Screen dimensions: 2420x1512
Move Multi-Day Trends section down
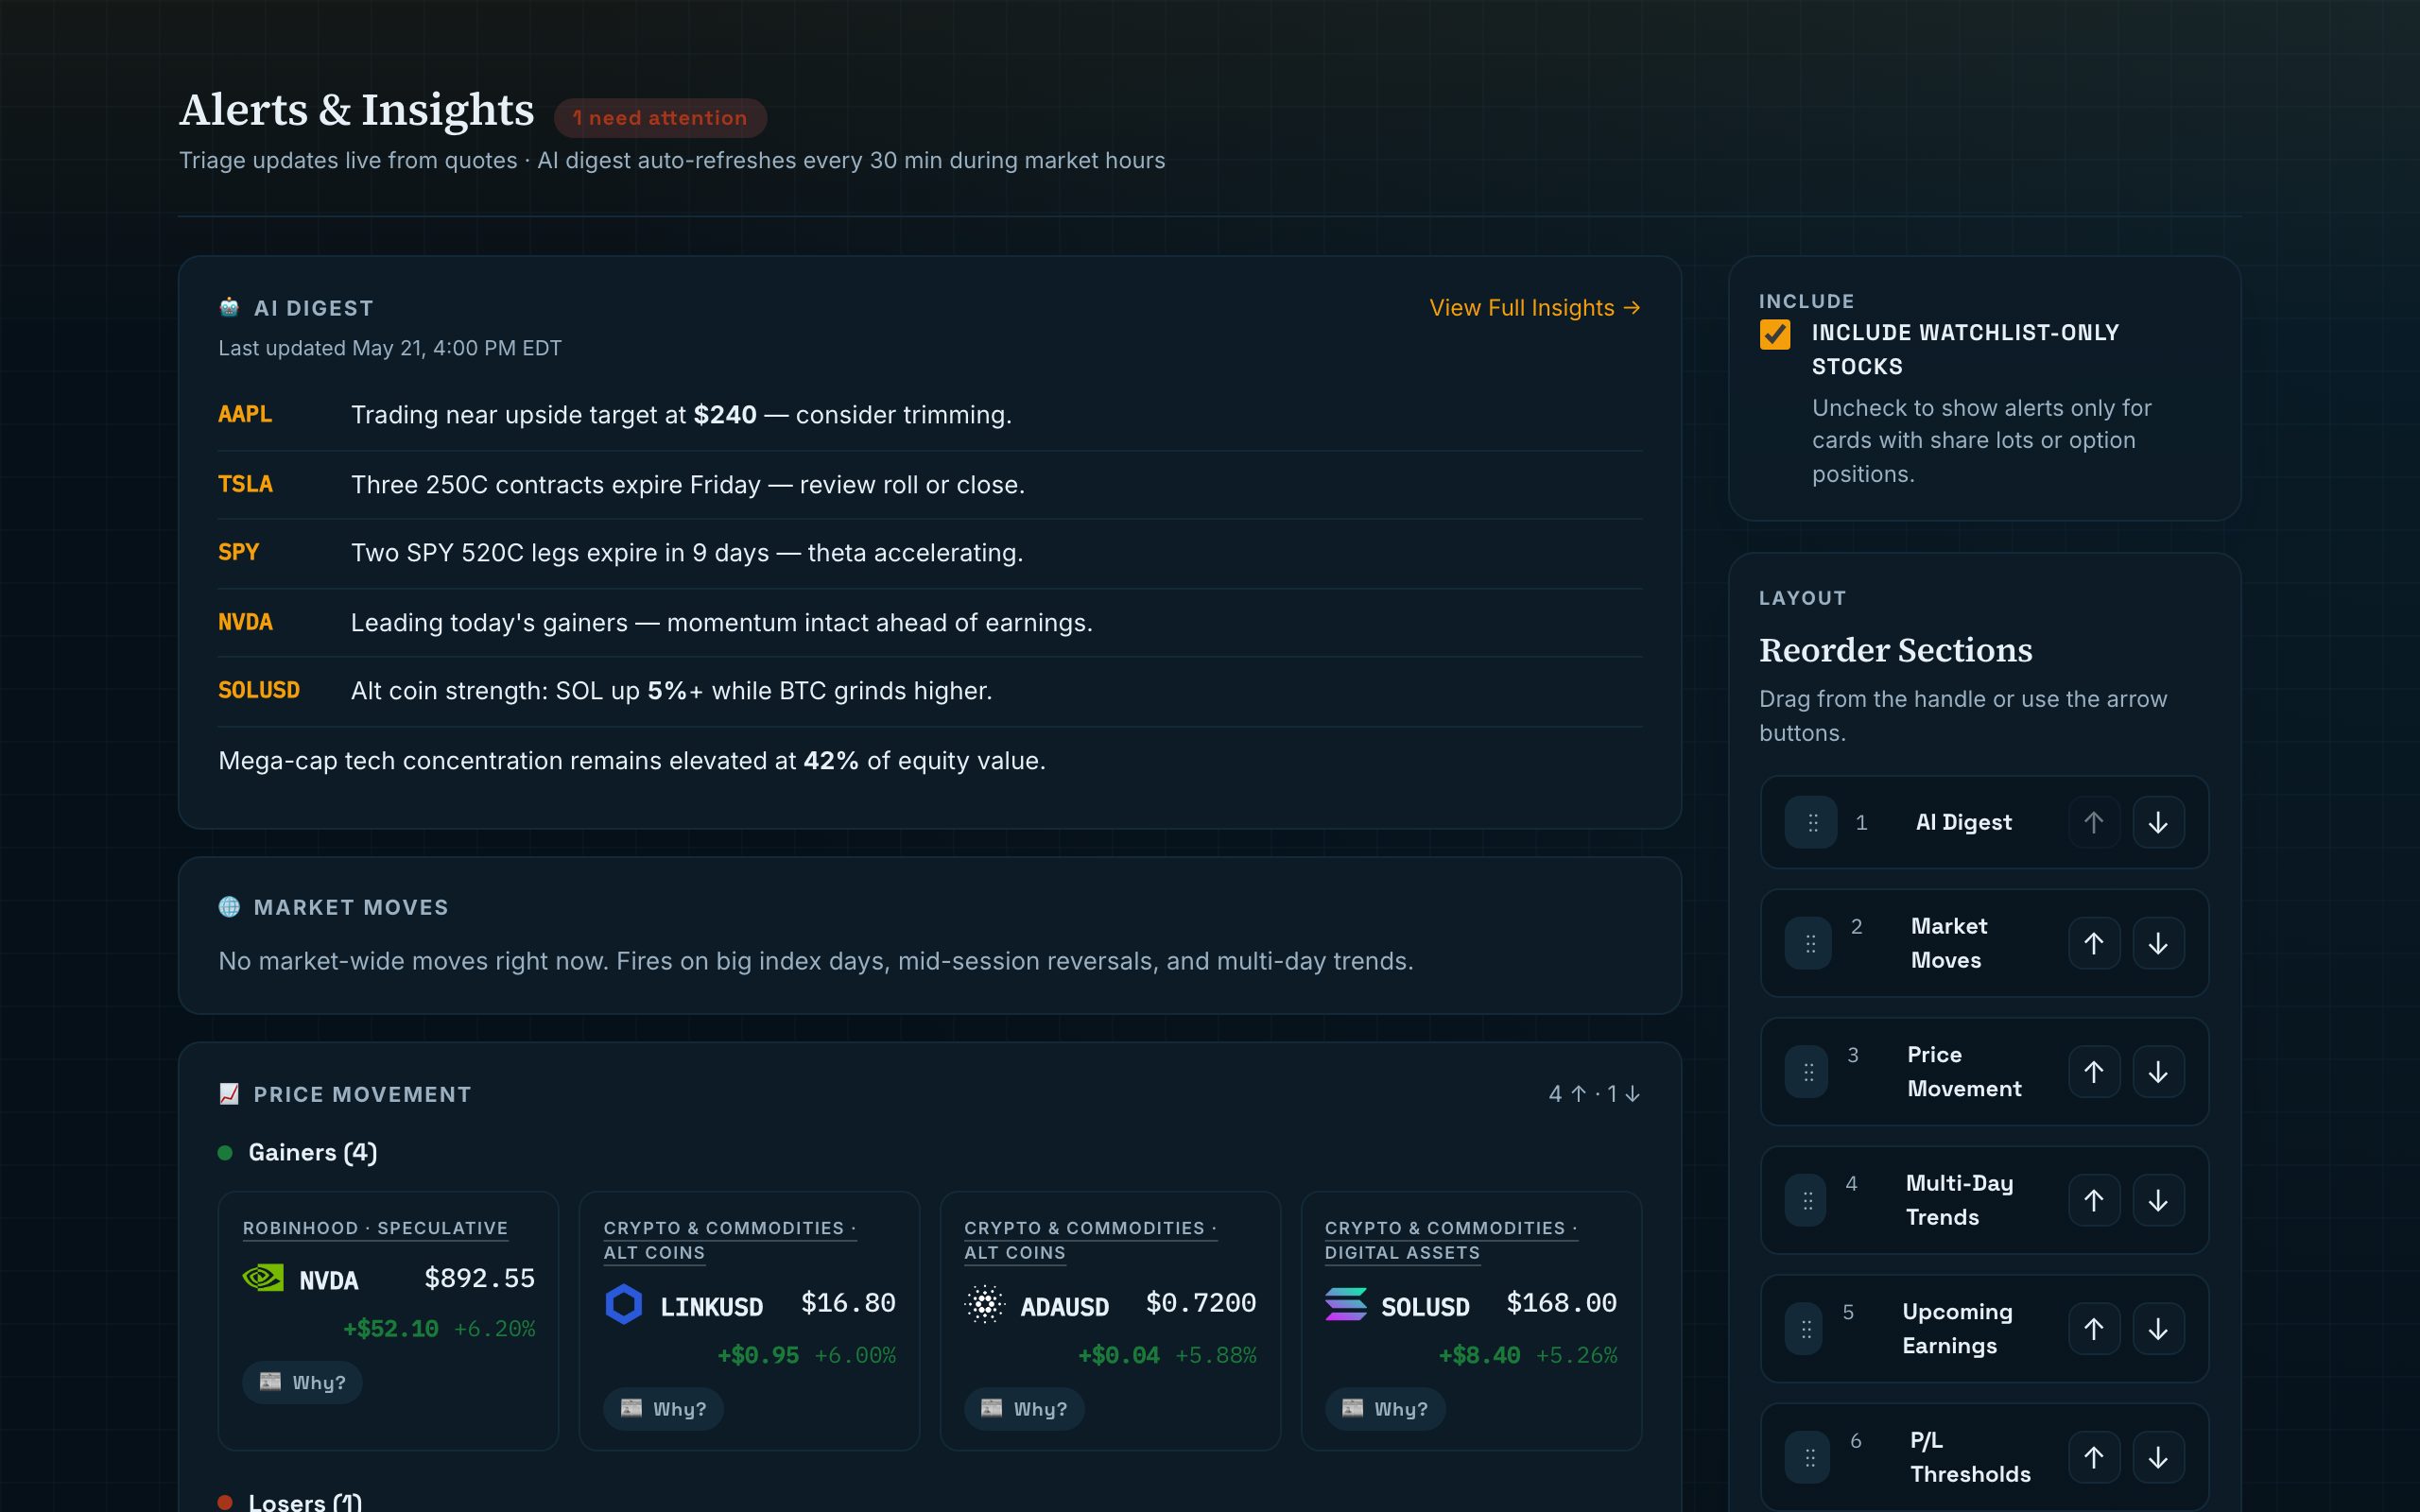(x=2158, y=1200)
